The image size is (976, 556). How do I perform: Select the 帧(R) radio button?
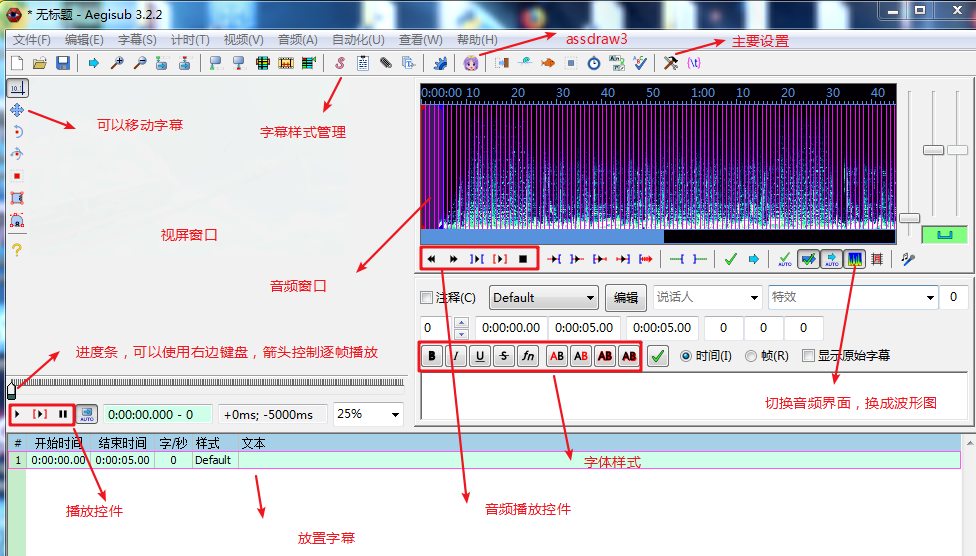point(751,356)
